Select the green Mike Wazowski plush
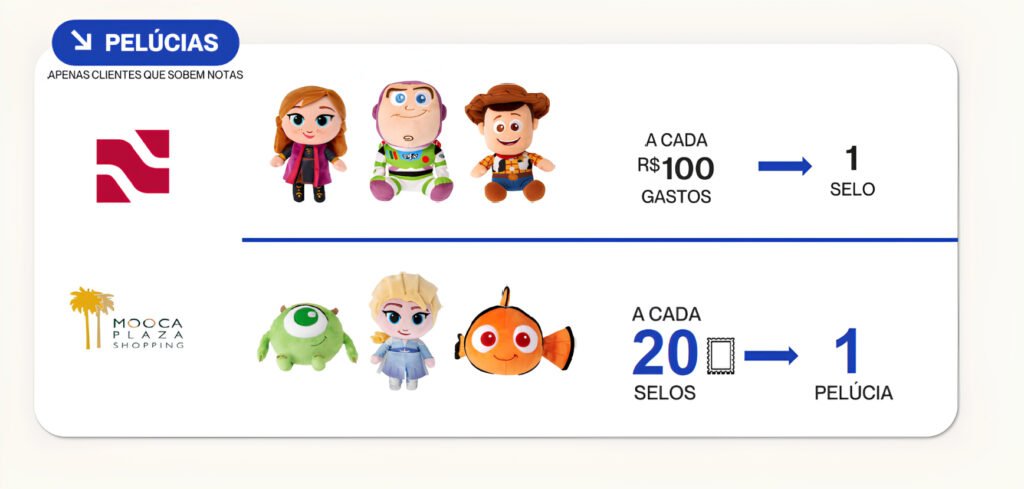Image resolution: width=1024 pixels, height=489 pixels. pyautogui.click(x=307, y=336)
